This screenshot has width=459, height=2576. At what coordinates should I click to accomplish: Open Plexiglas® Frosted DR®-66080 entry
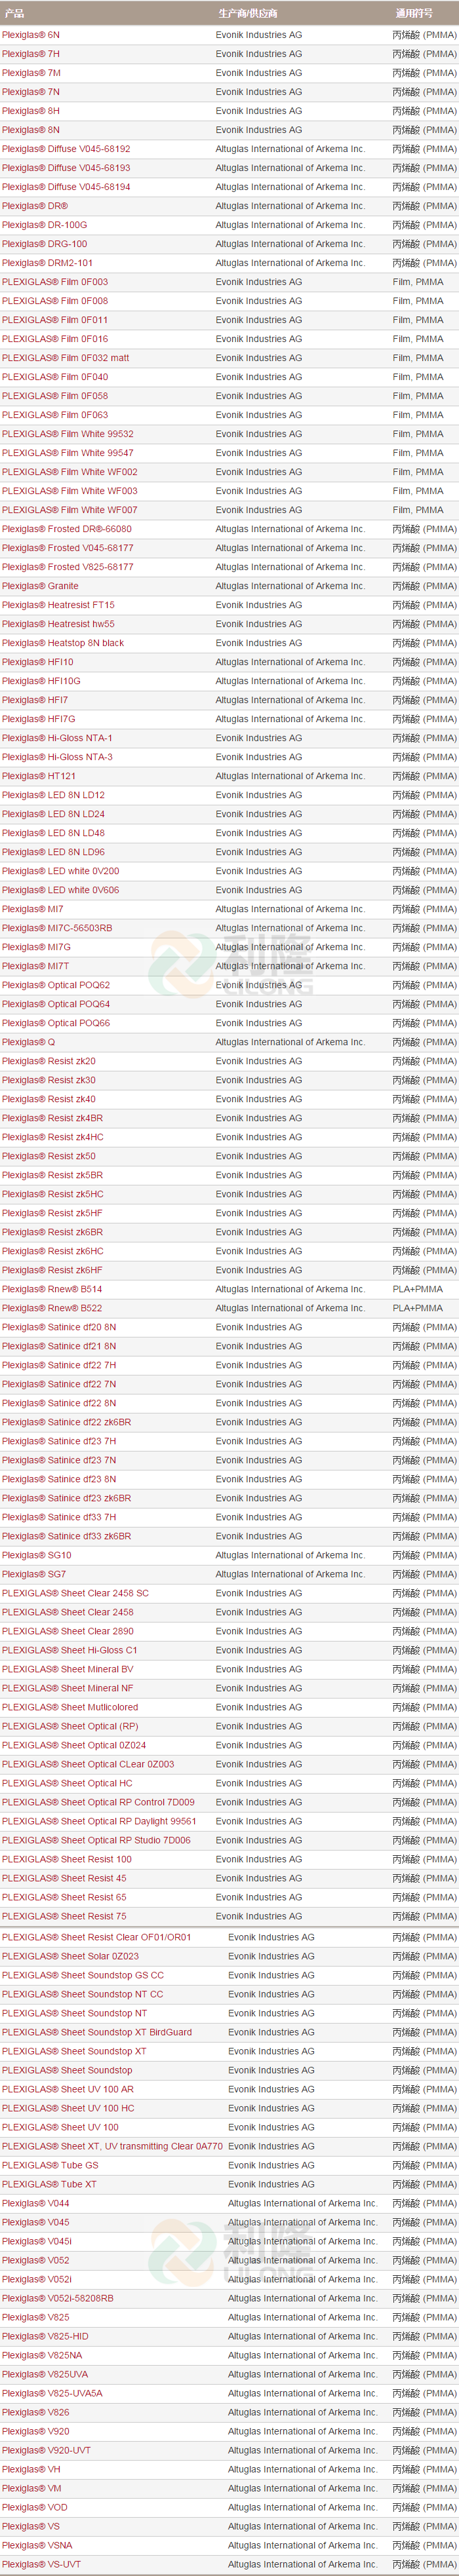(x=67, y=529)
